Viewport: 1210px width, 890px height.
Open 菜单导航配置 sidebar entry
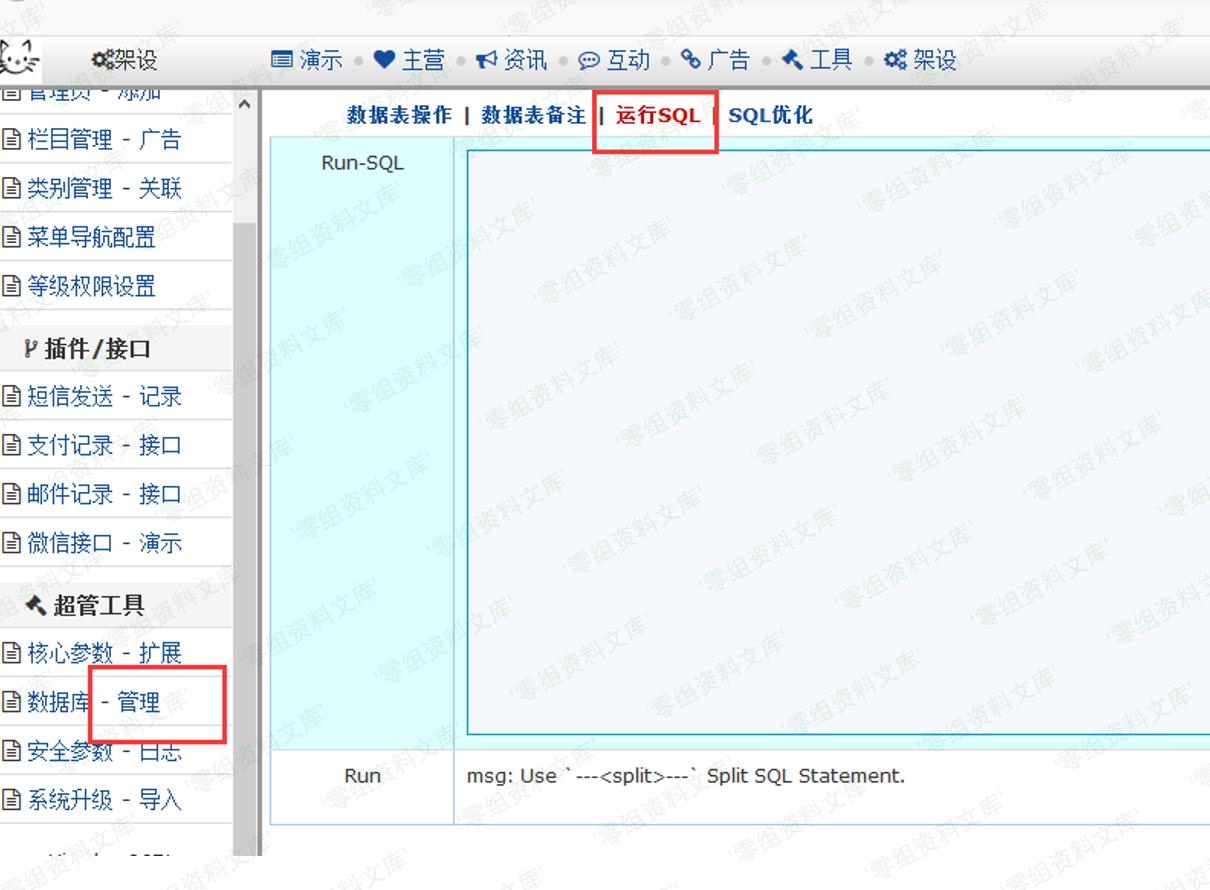tap(91, 237)
